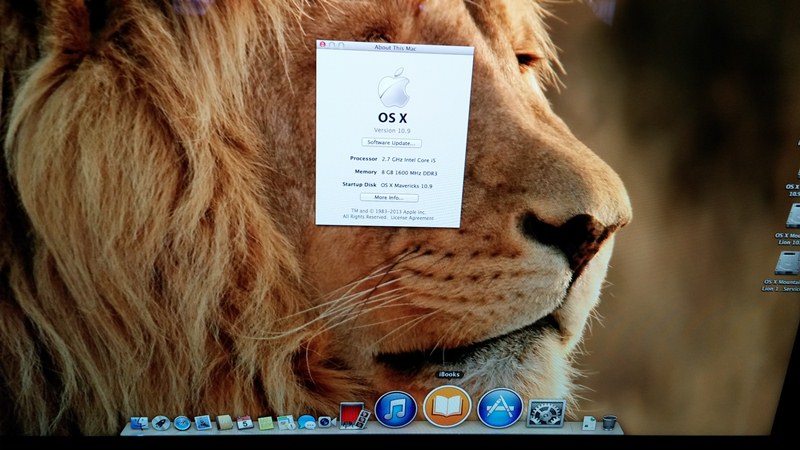Open Messages speech bubble icon

coord(307,422)
